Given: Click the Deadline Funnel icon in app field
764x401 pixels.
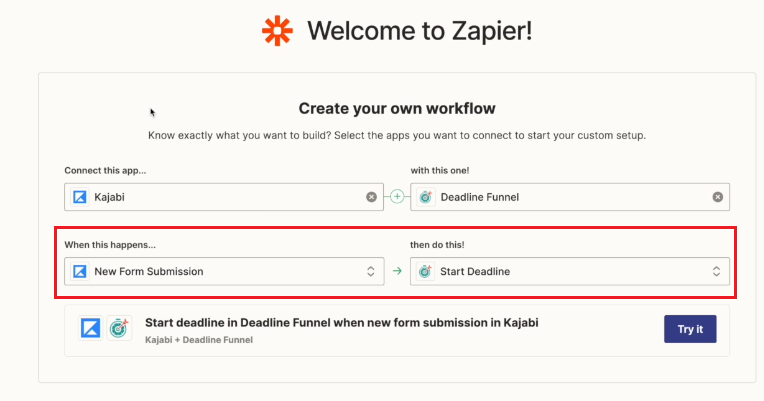Looking at the screenshot, I should coord(426,197).
